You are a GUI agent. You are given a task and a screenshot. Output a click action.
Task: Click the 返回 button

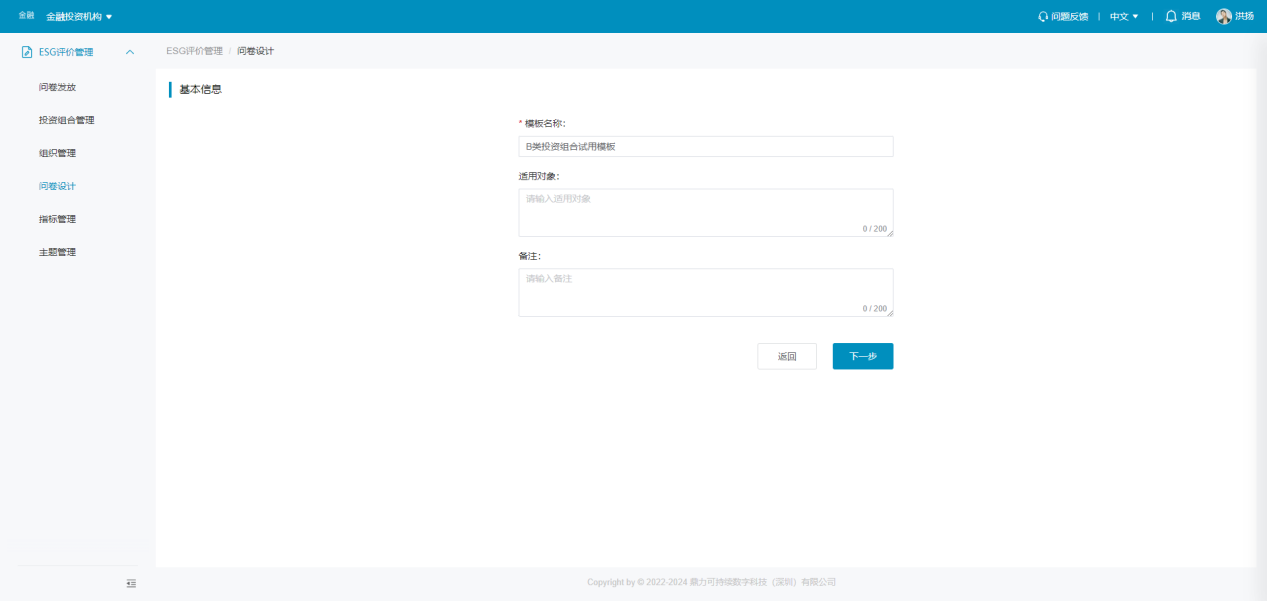(787, 356)
